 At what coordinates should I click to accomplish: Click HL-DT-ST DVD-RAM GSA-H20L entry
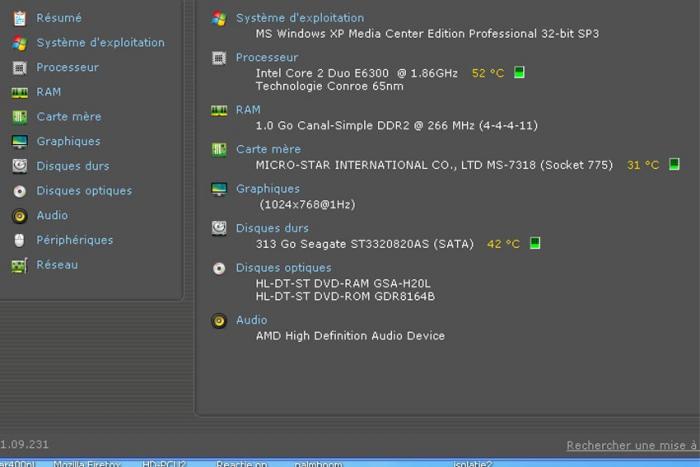(343, 284)
